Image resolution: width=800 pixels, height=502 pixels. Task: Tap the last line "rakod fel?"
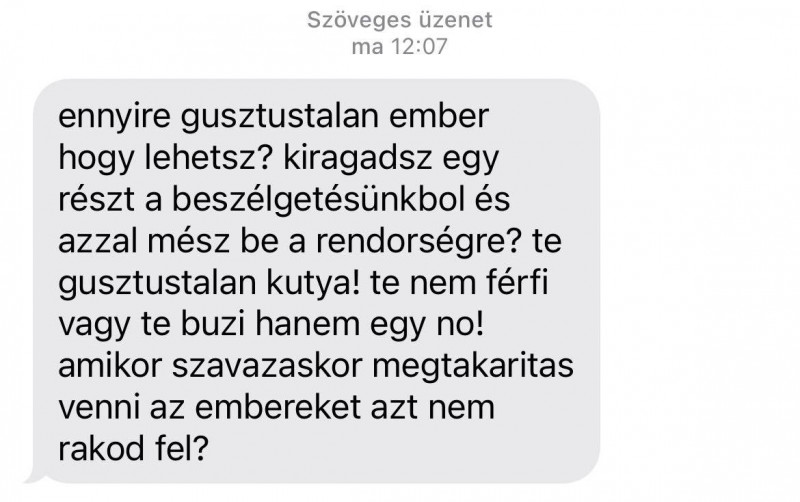134,449
